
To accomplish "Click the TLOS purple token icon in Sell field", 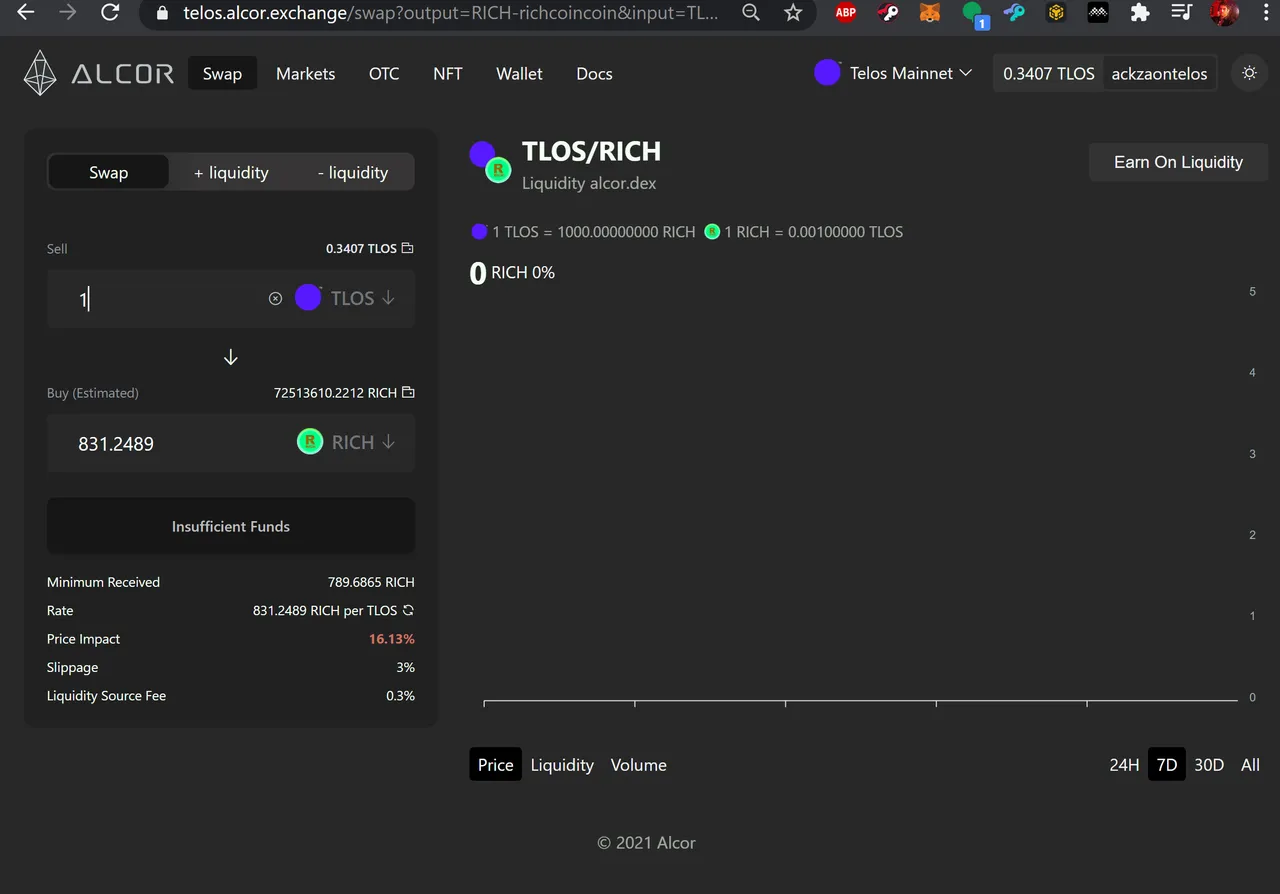I will point(308,298).
